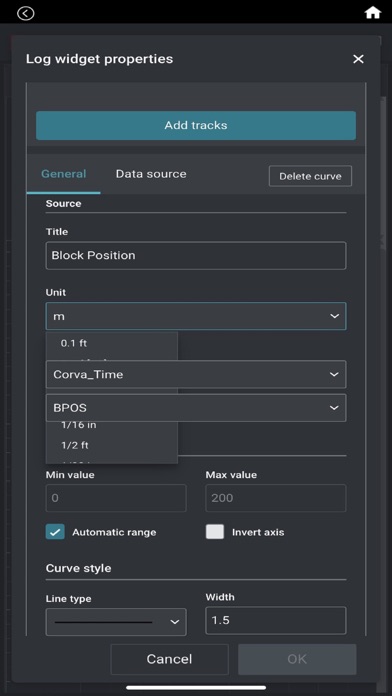This screenshot has height=696, width=392.
Task: Click the Cancel button
Action: (x=169, y=659)
